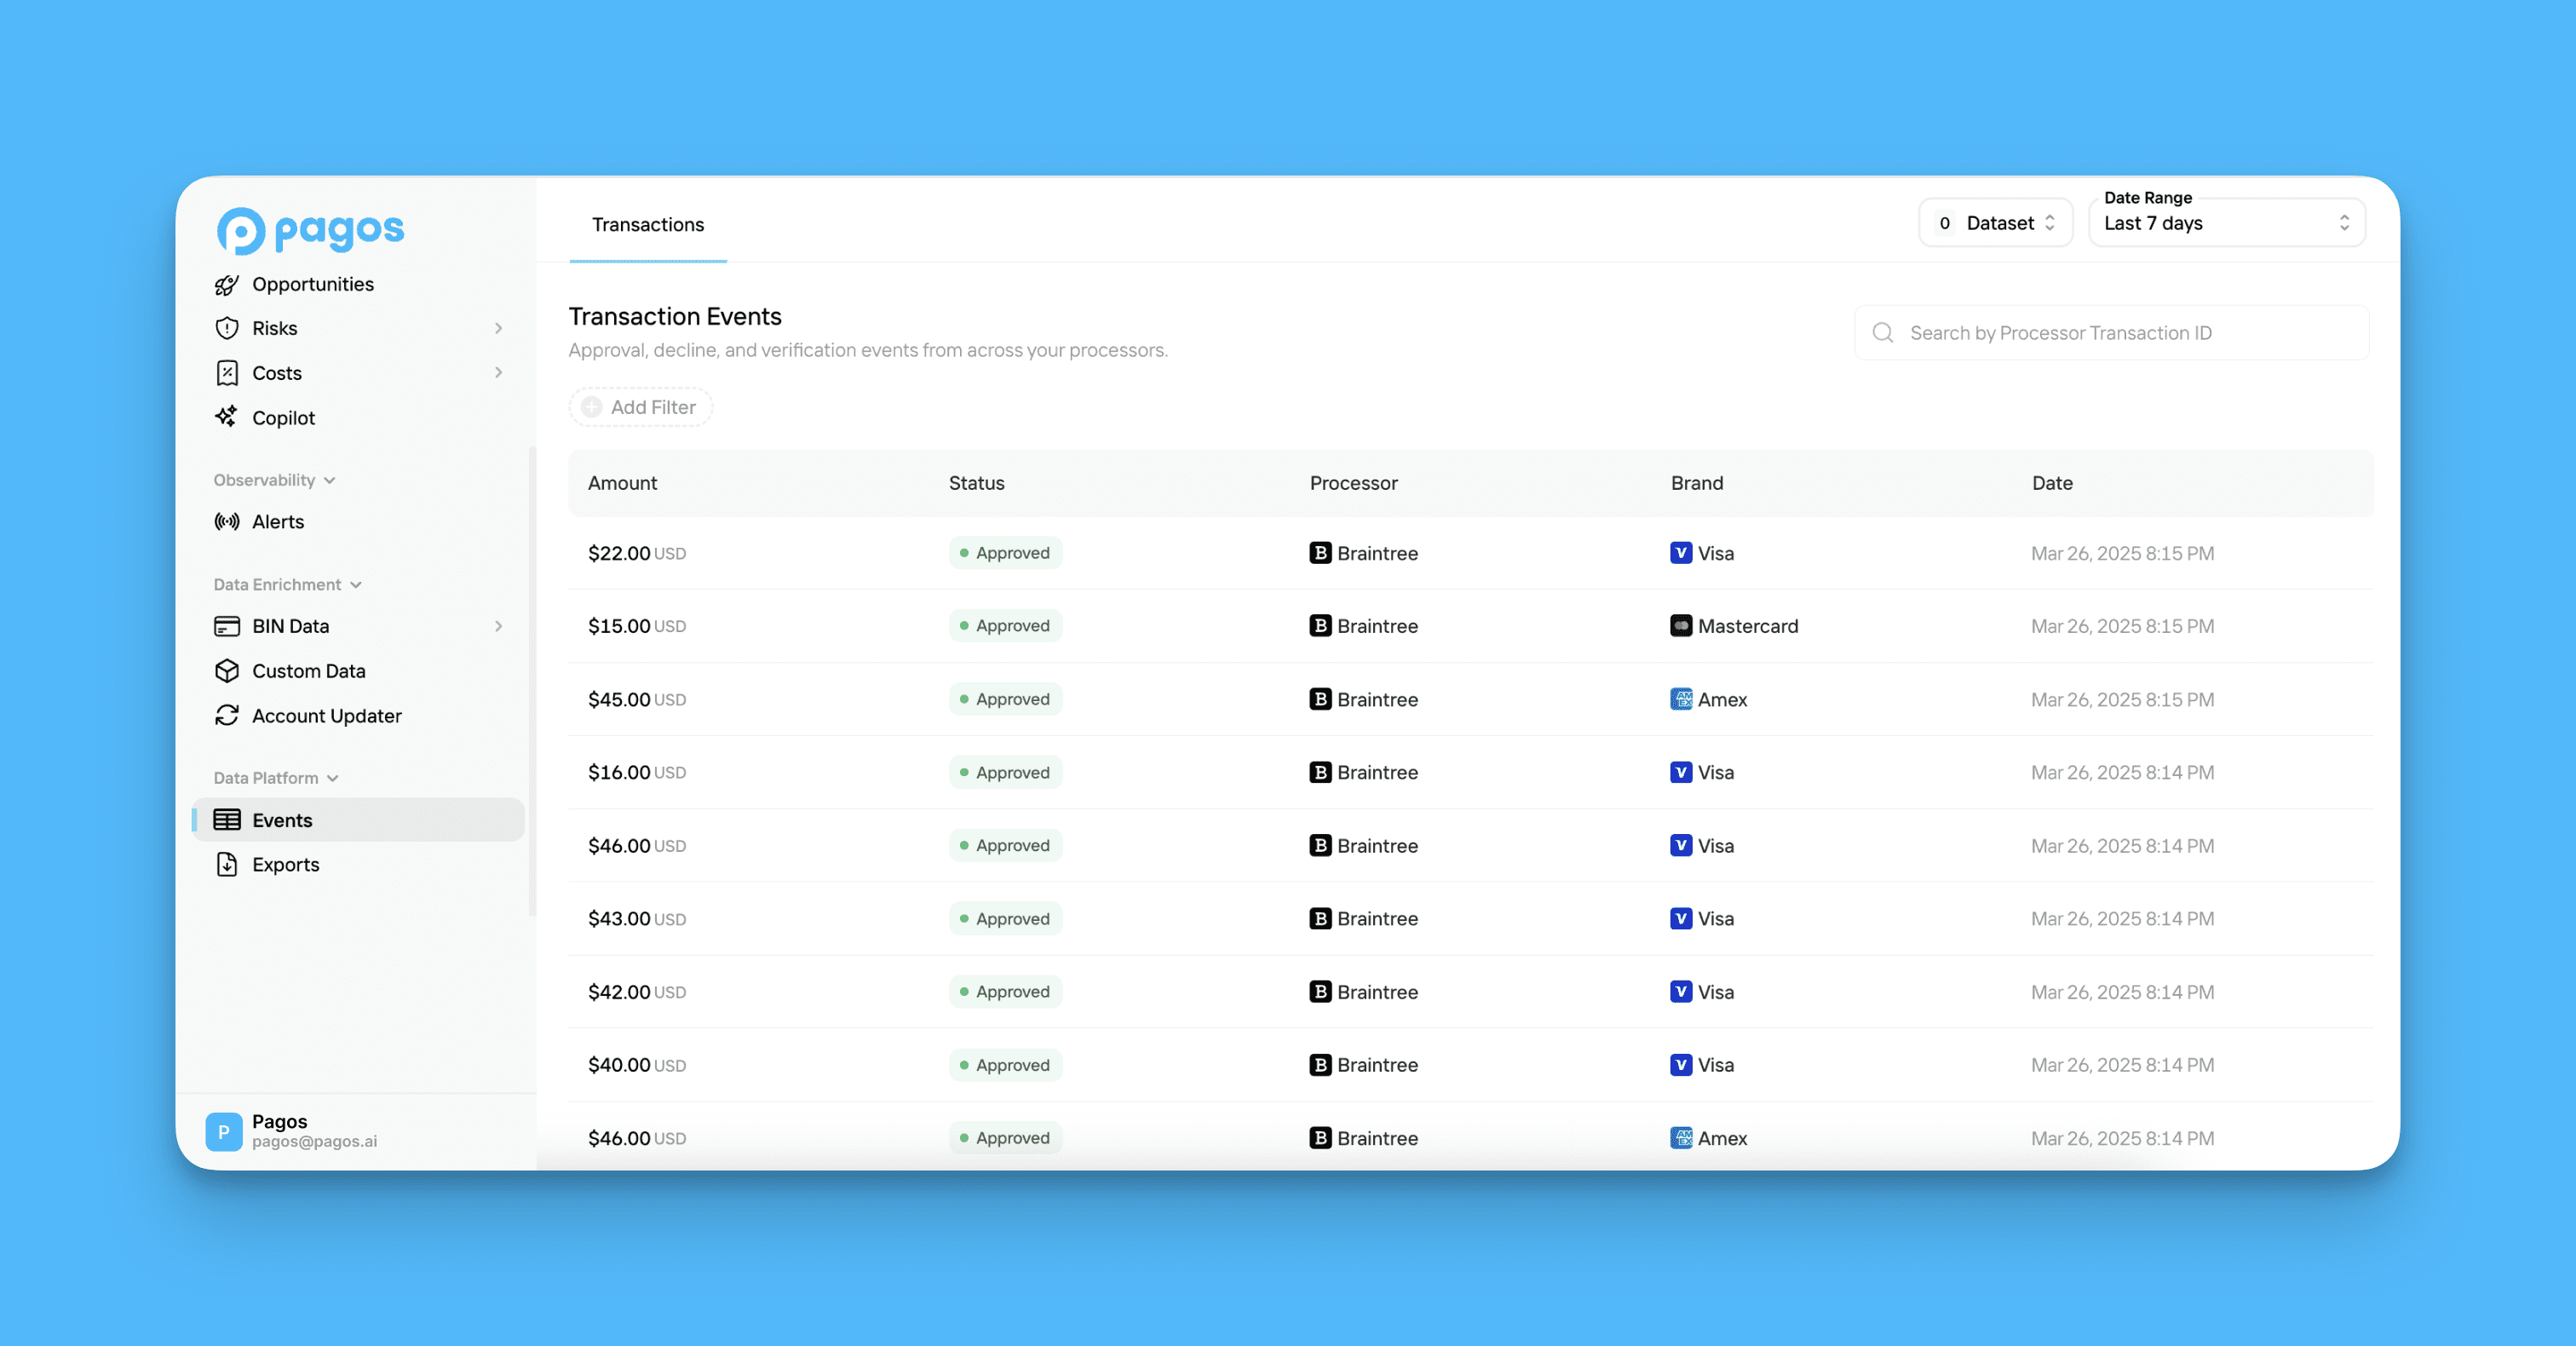Open Copilot via its sparkle icon

click(x=227, y=417)
